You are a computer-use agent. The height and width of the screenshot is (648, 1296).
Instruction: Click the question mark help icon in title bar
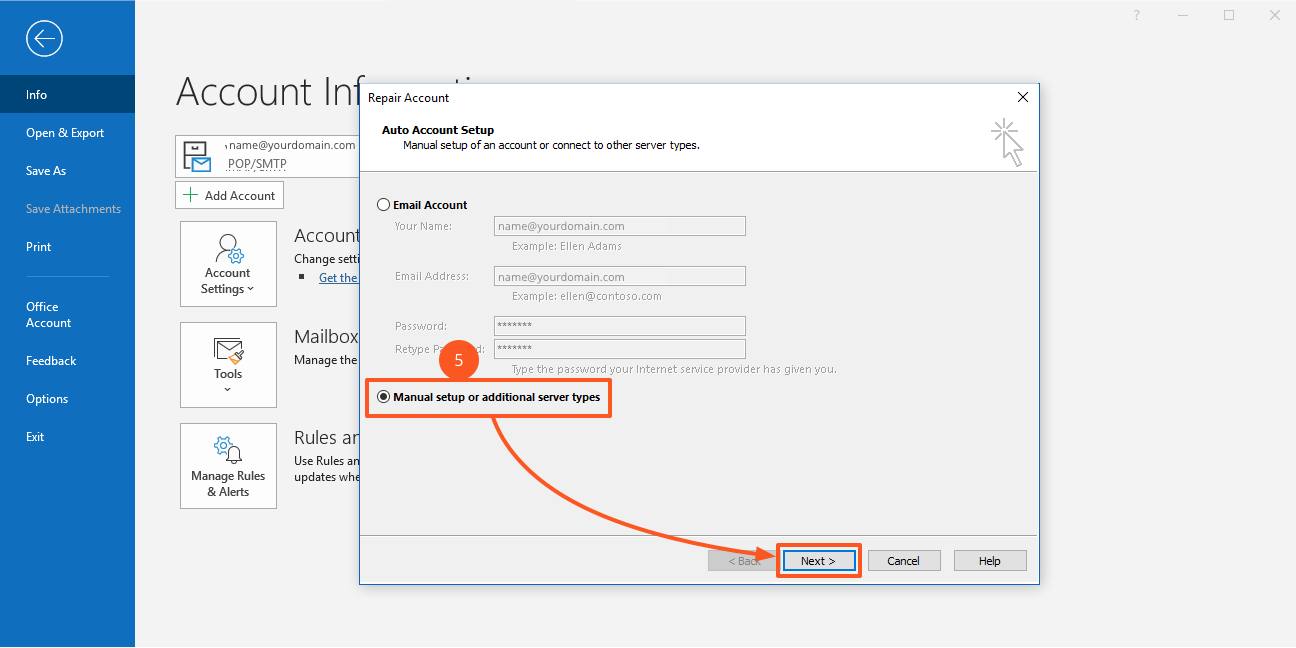[1137, 15]
